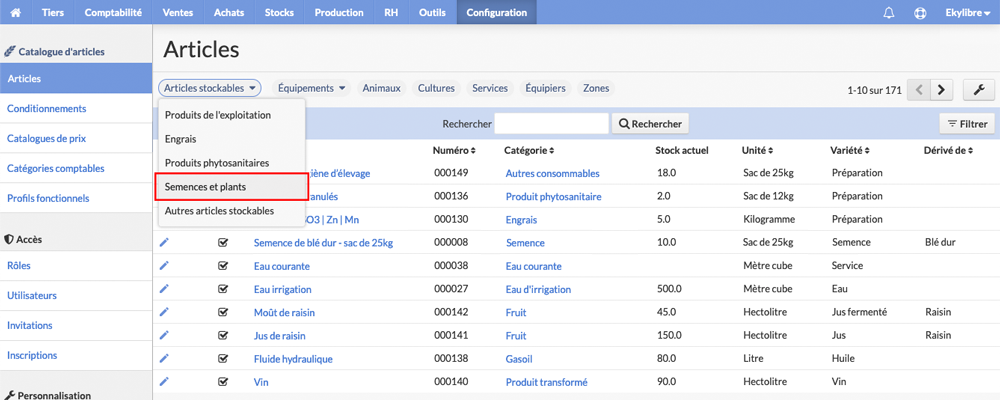The height and width of the screenshot is (400, 1000).
Task: Open the Production top menu
Action: (x=339, y=12)
